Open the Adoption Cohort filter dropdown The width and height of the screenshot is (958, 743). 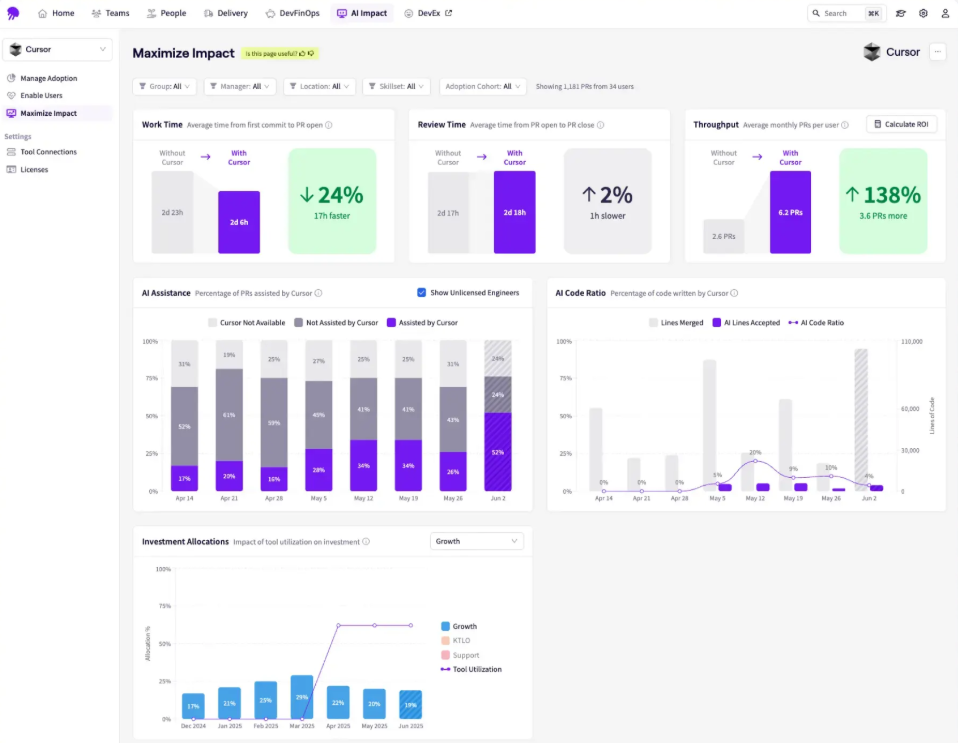click(x=482, y=87)
